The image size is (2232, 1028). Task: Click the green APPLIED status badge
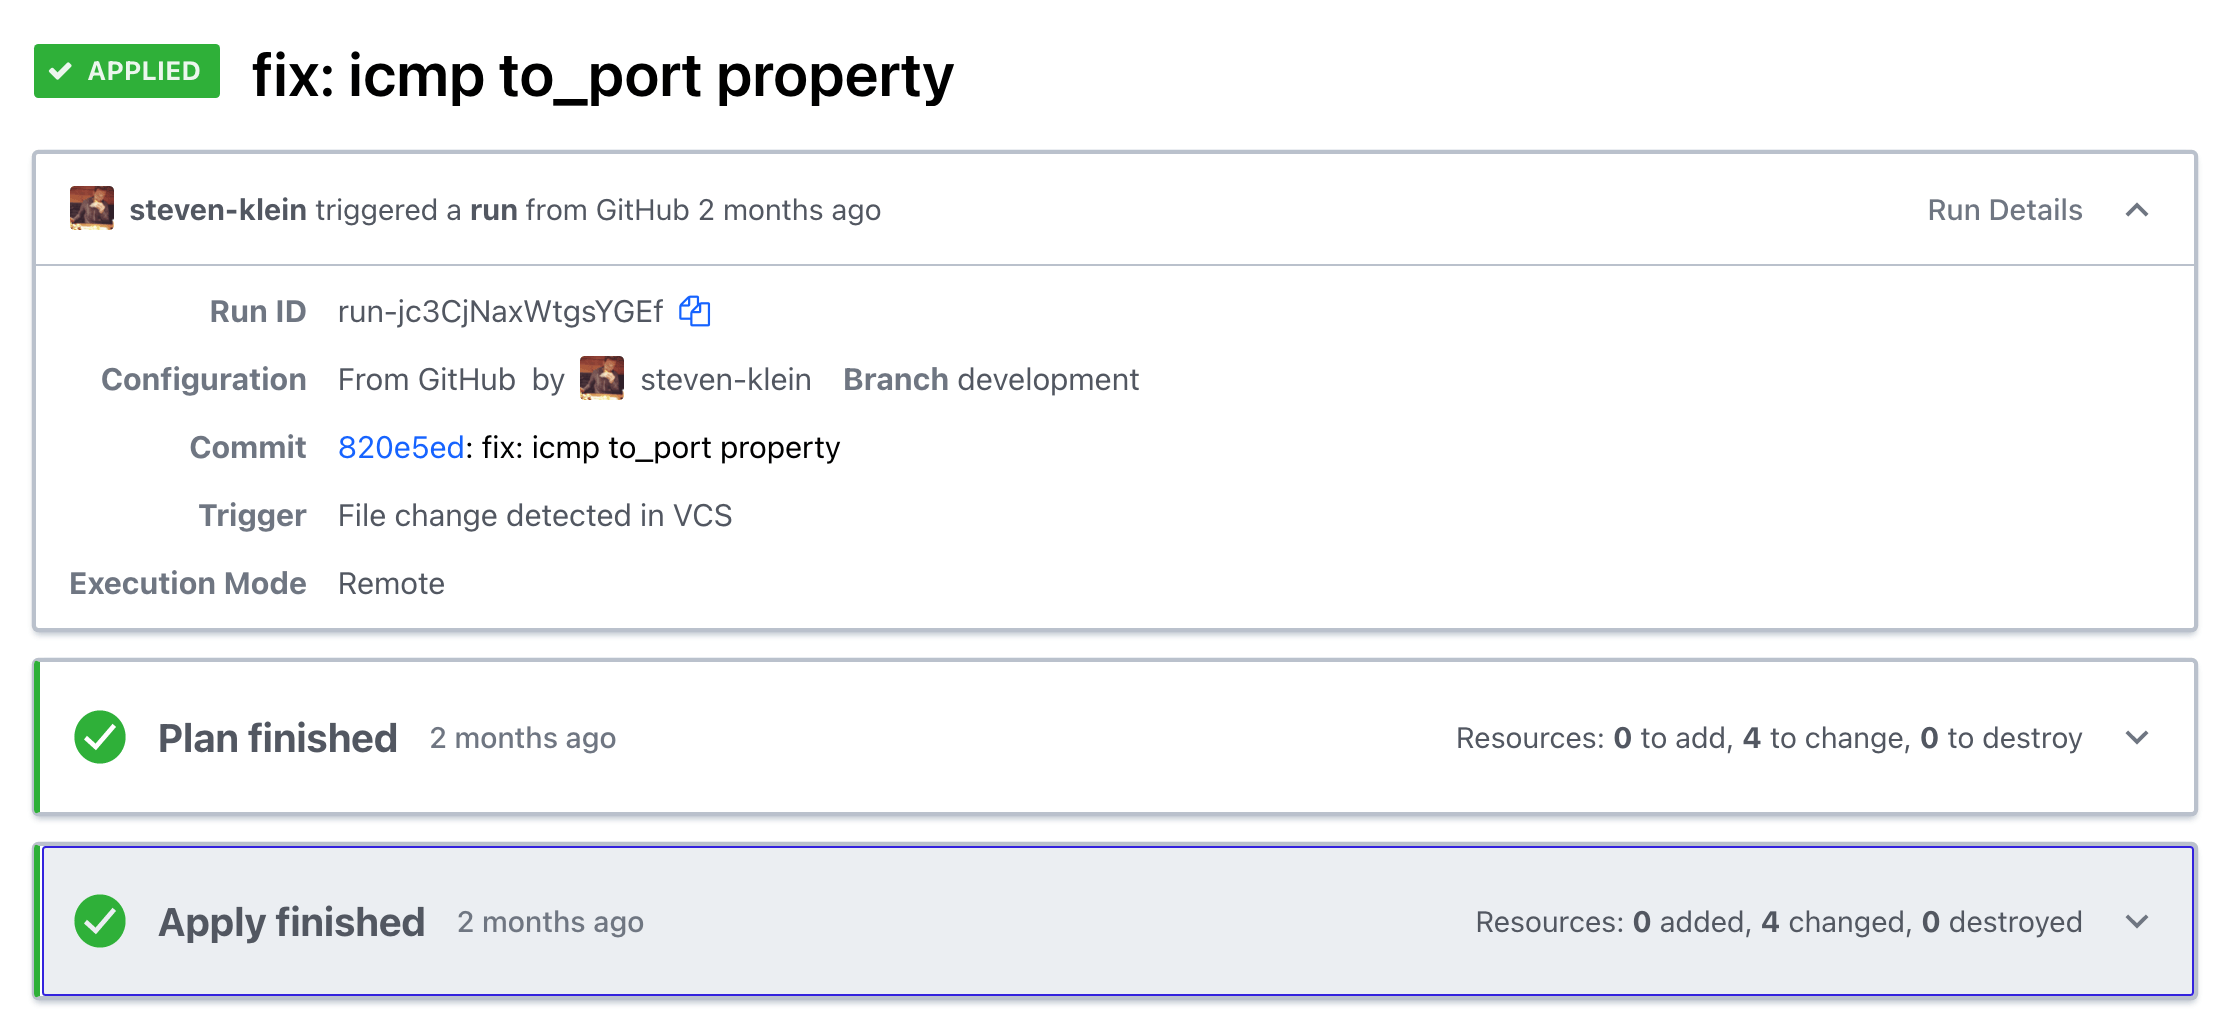(x=127, y=71)
